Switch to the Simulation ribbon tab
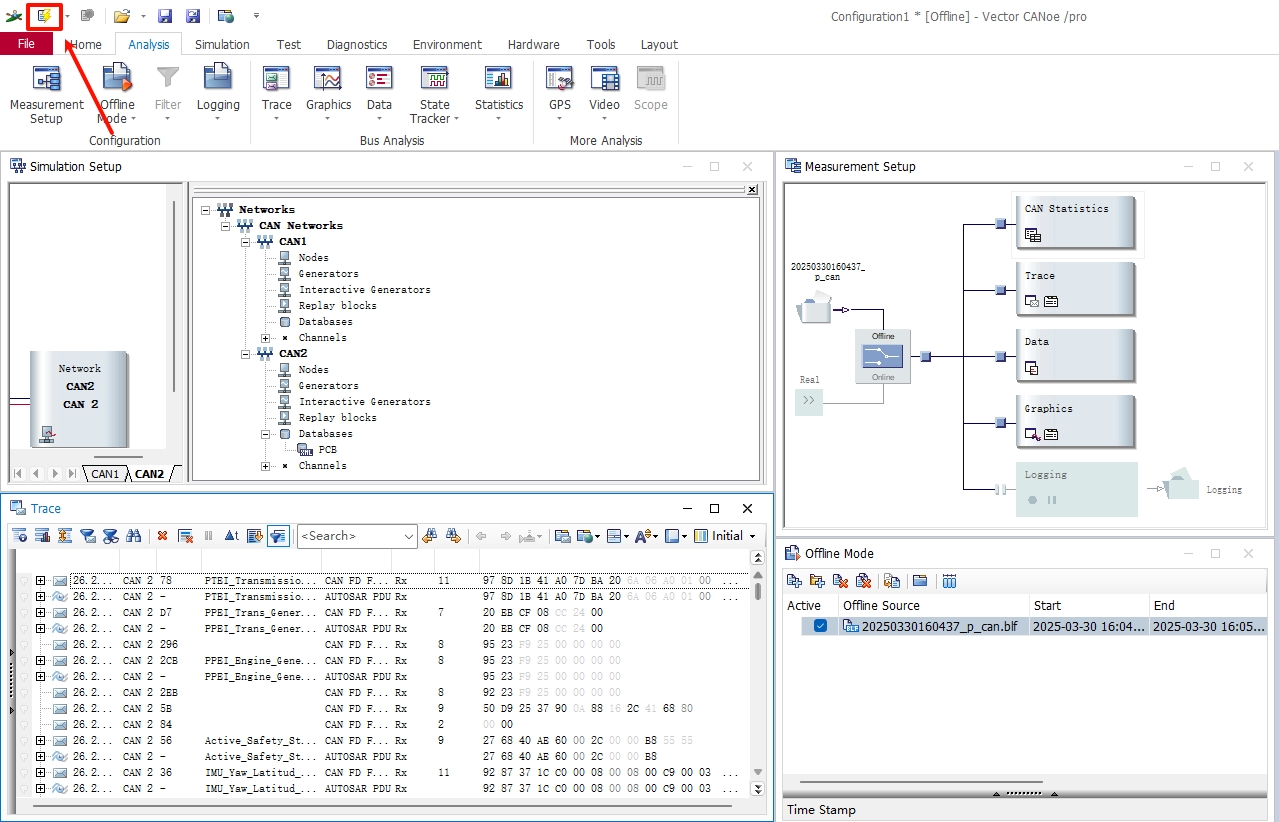 222,44
